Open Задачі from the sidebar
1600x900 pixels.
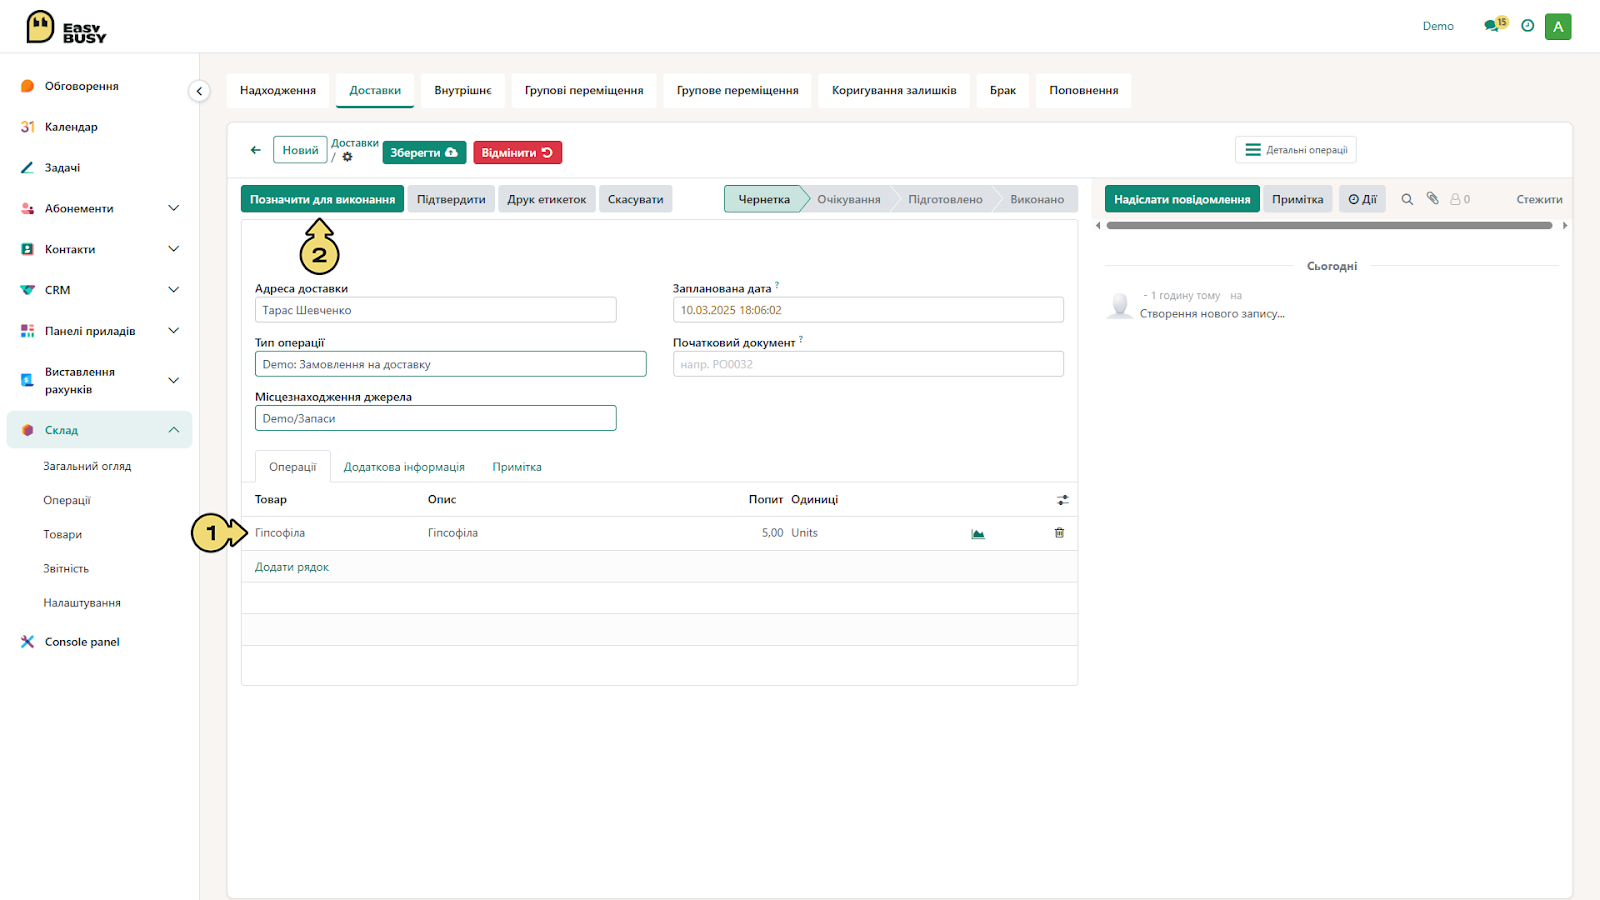click(62, 168)
